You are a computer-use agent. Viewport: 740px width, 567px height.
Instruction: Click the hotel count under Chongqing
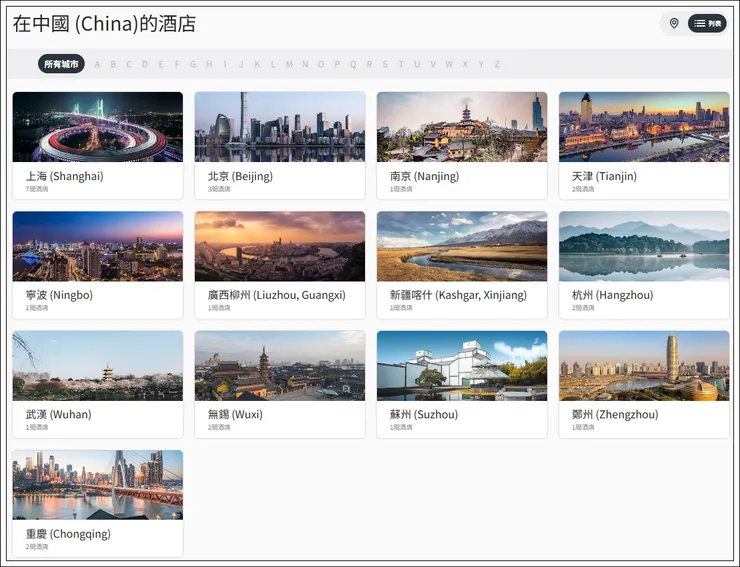(37, 547)
